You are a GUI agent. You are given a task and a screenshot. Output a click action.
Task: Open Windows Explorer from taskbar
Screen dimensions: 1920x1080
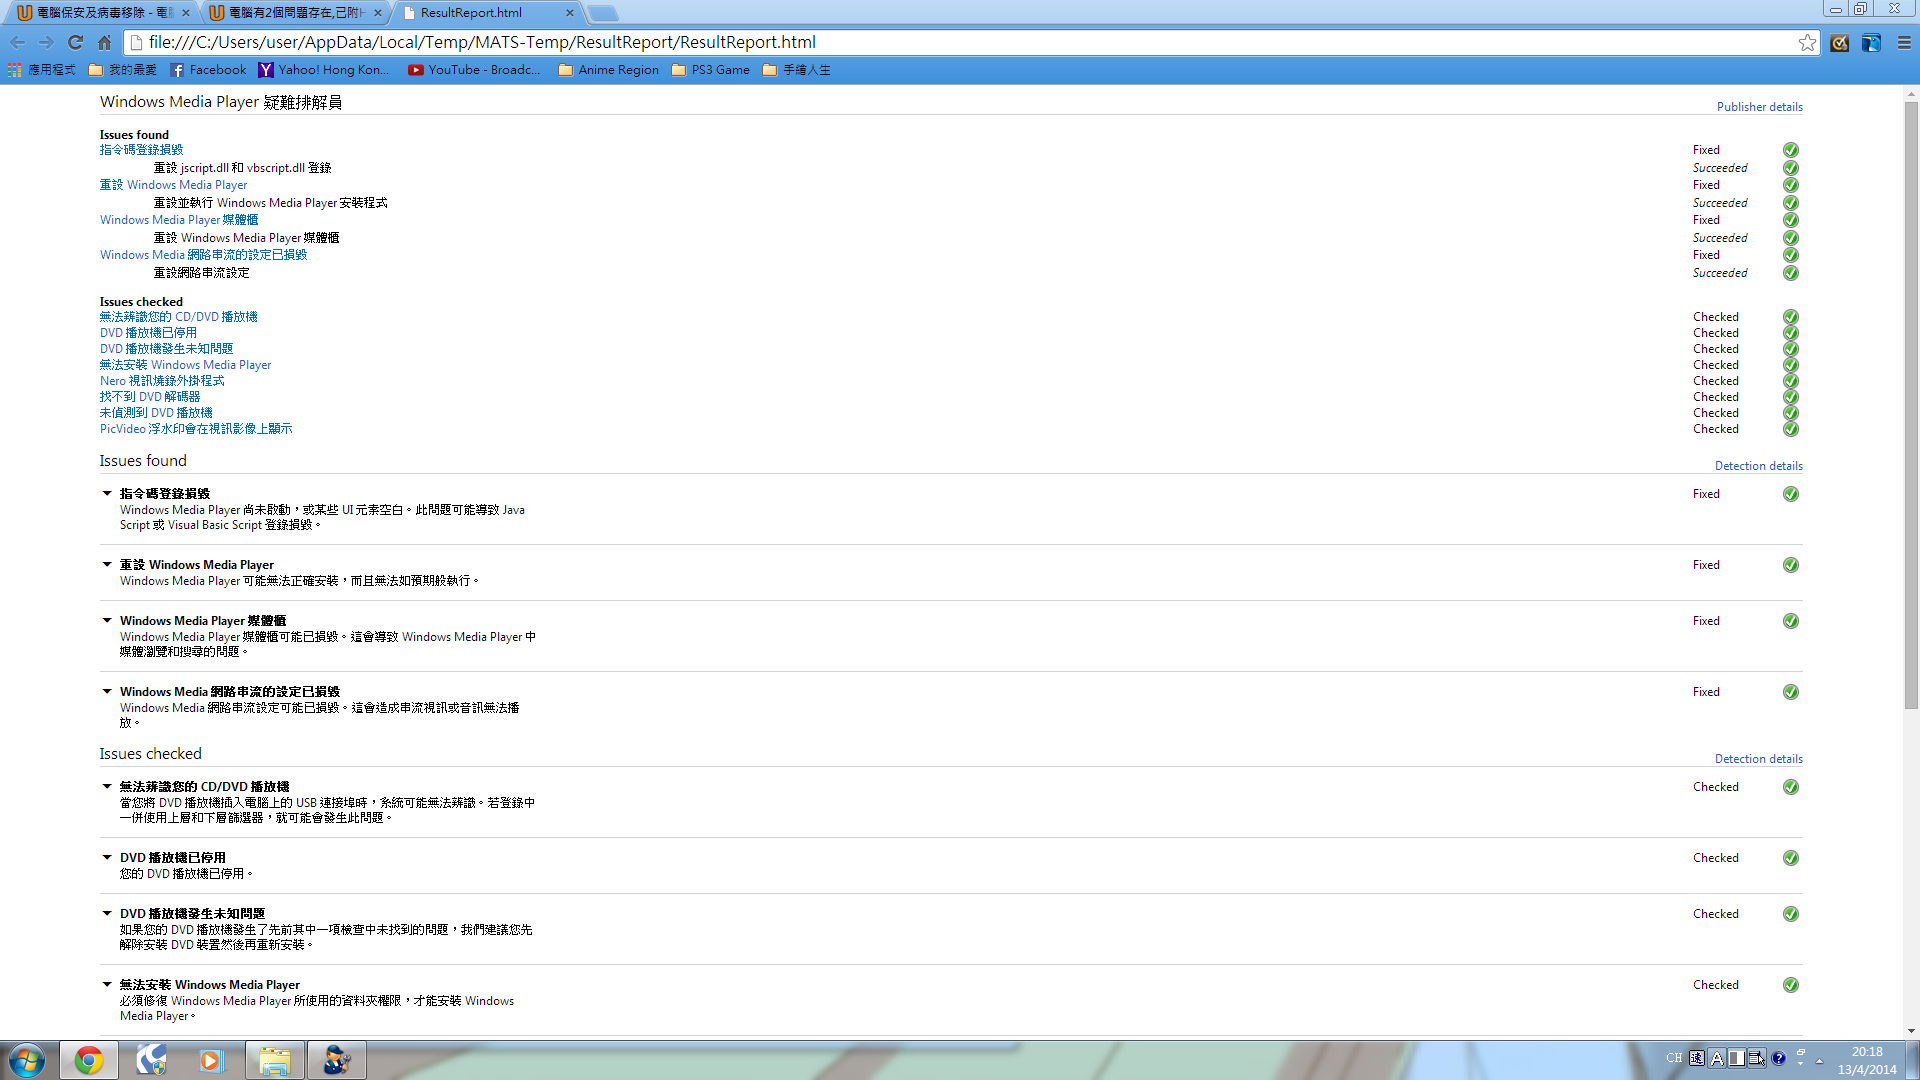274,1060
